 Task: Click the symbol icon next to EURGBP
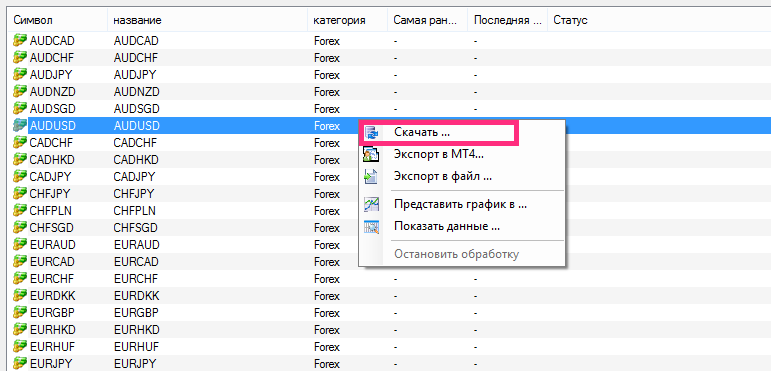[x=20, y=313]
